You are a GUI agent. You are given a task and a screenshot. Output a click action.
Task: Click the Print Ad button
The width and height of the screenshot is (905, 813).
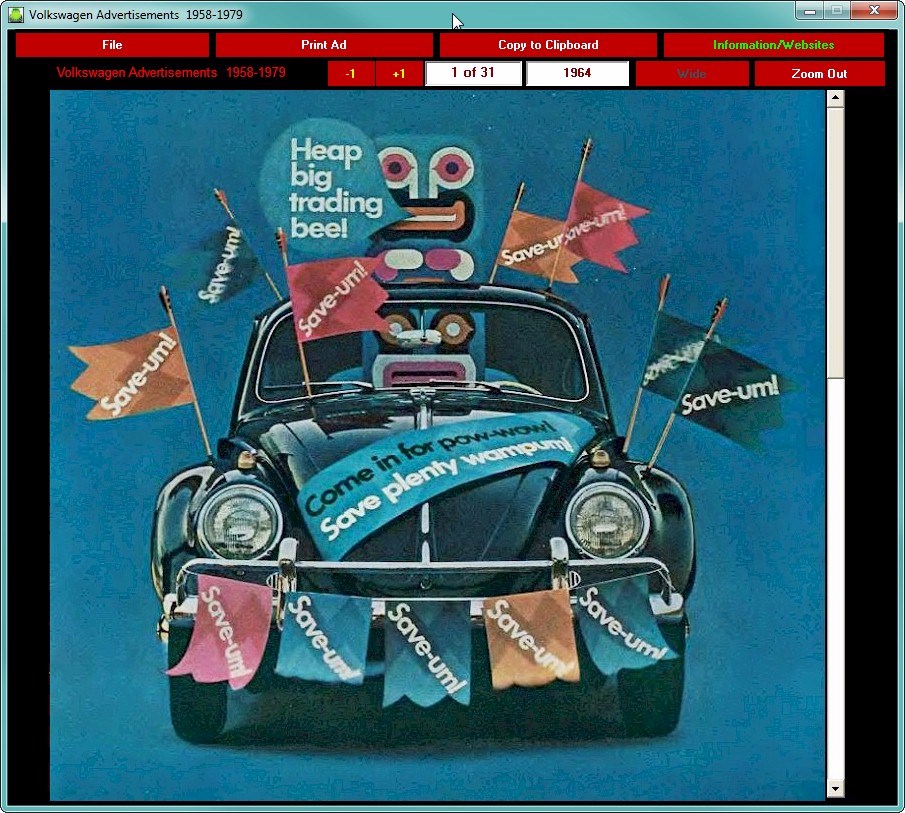324,45
